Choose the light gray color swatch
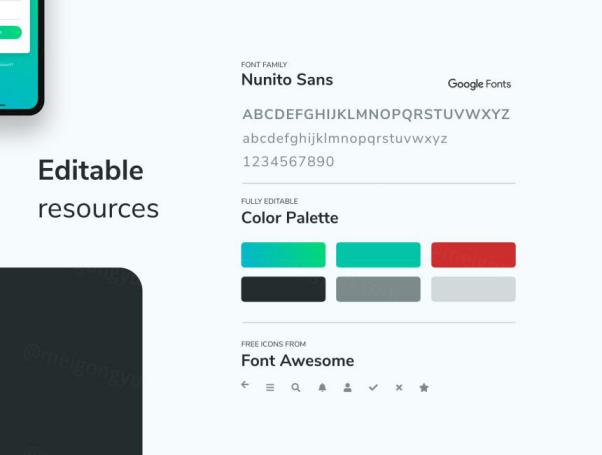602x455 pixels. (473, 289)
